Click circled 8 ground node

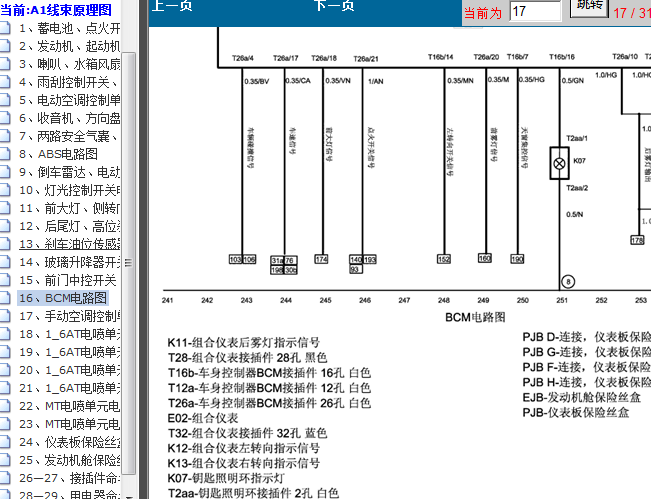tap(568, 282)
